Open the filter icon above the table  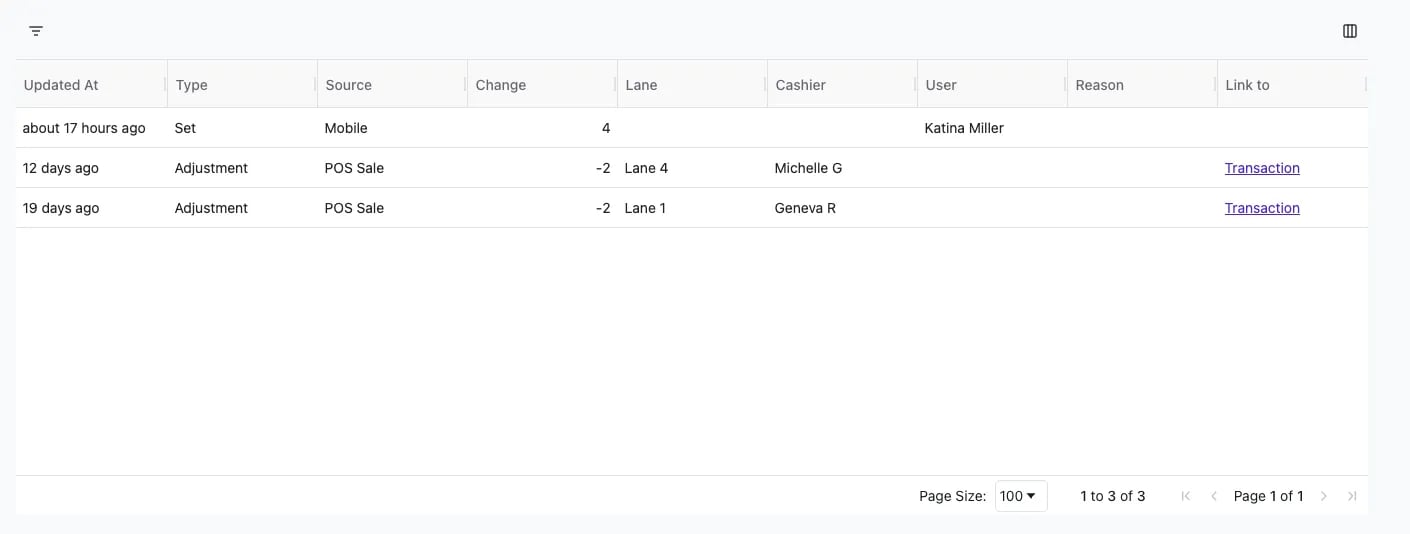coord(36,31)
